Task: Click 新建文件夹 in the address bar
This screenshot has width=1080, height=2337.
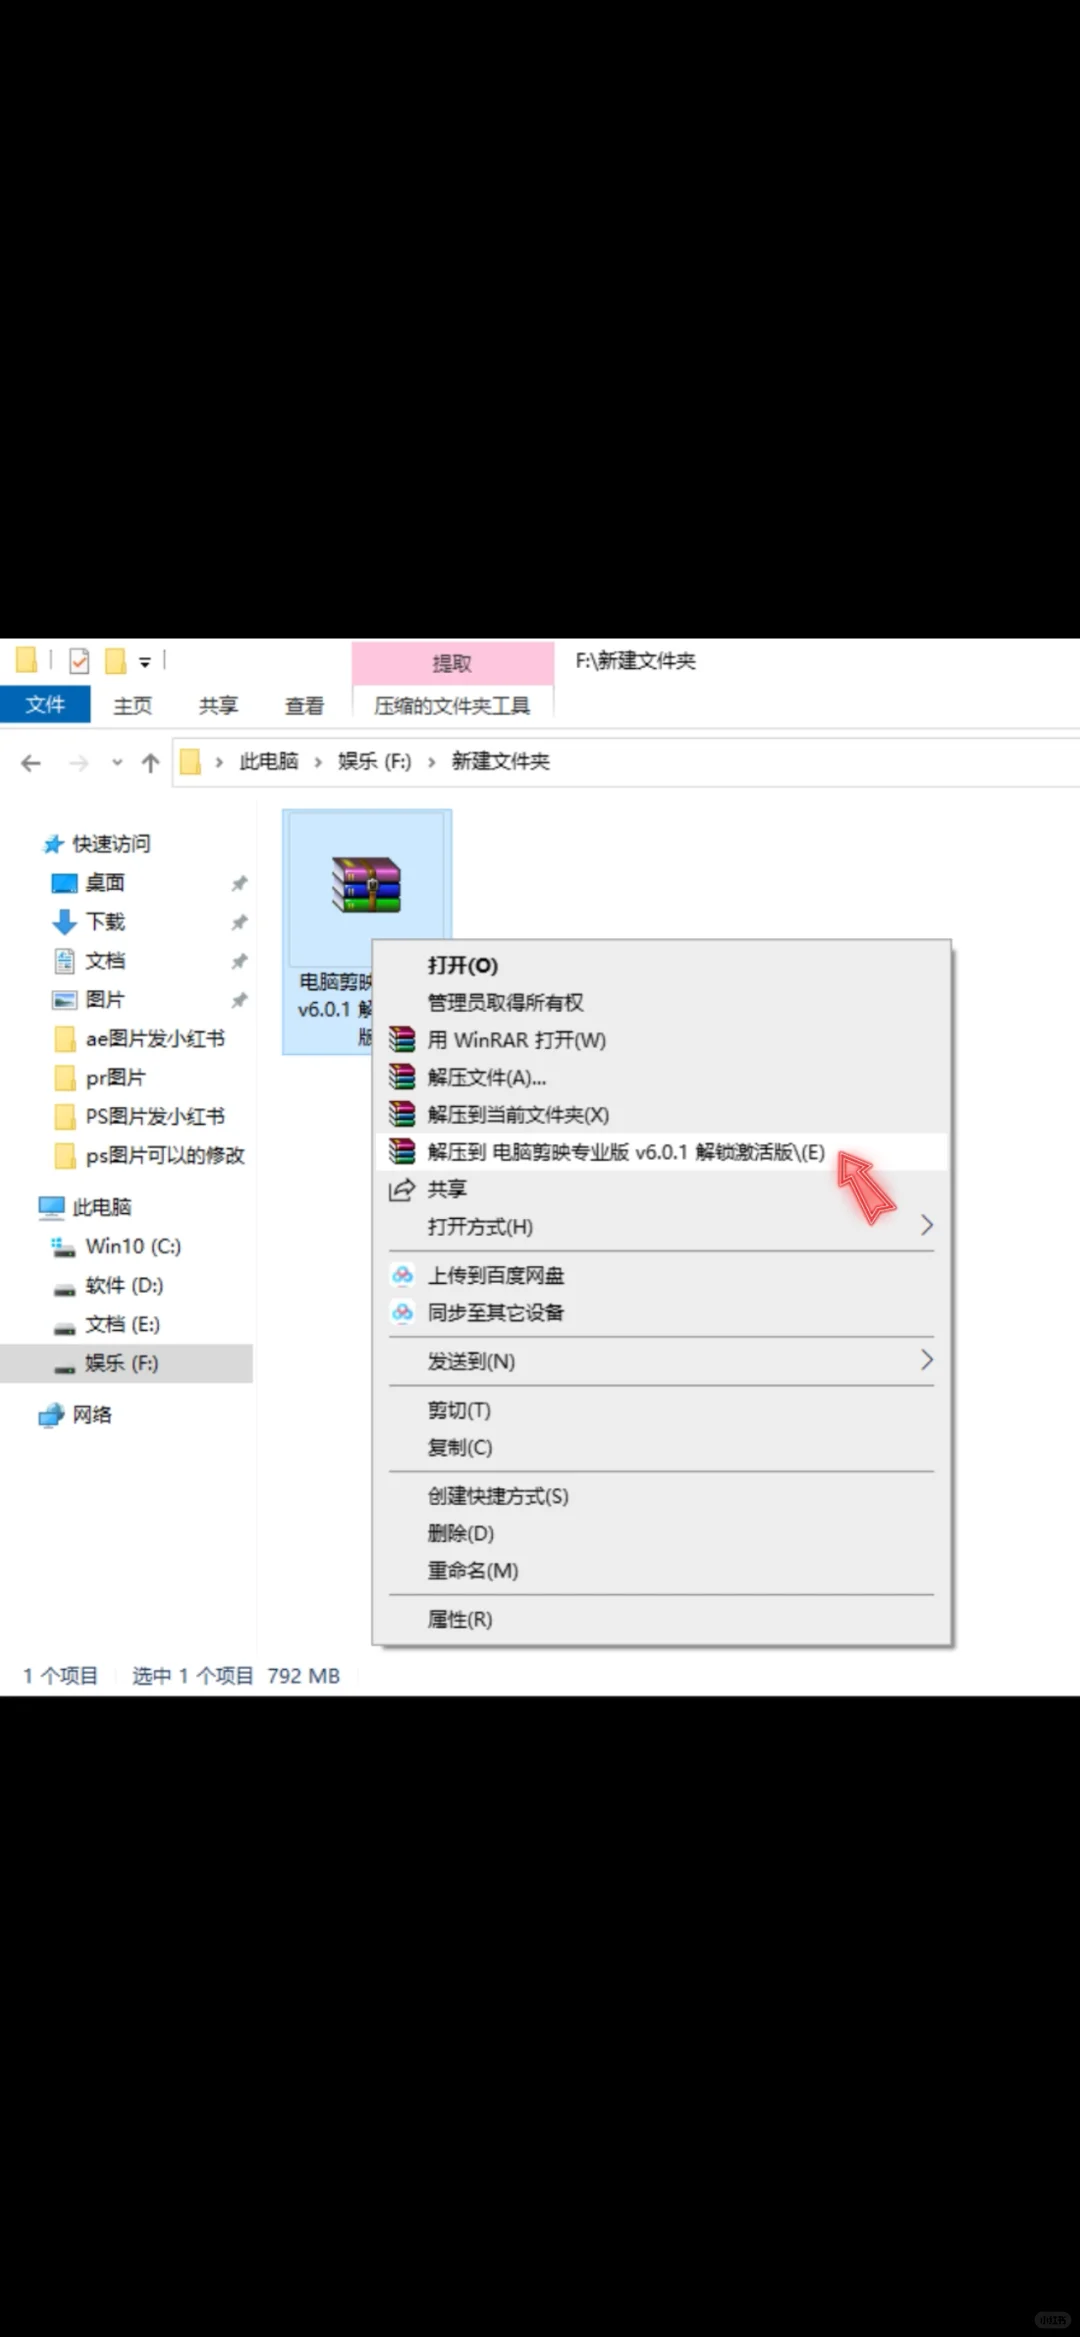Action: [x=501, y=762]
